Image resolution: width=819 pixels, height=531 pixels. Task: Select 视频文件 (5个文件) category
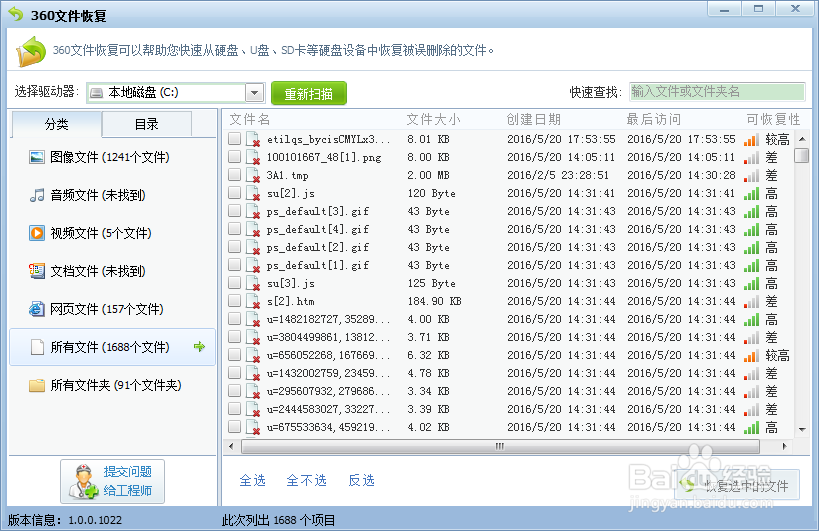tap(112, 233)
